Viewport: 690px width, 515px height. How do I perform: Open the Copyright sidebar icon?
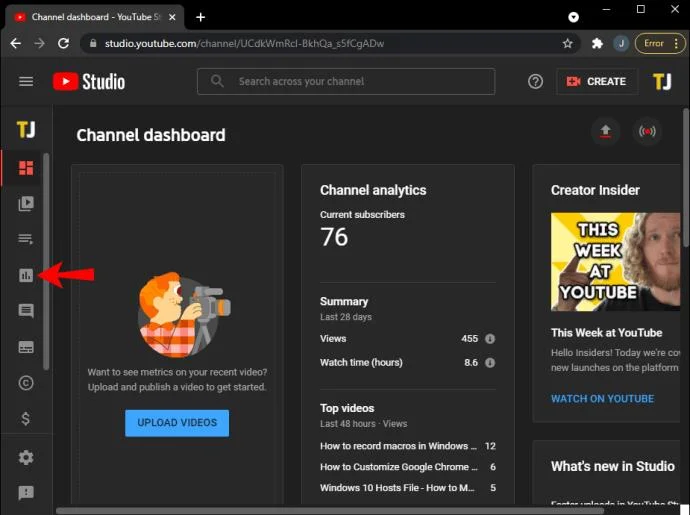tap(26, 383)
